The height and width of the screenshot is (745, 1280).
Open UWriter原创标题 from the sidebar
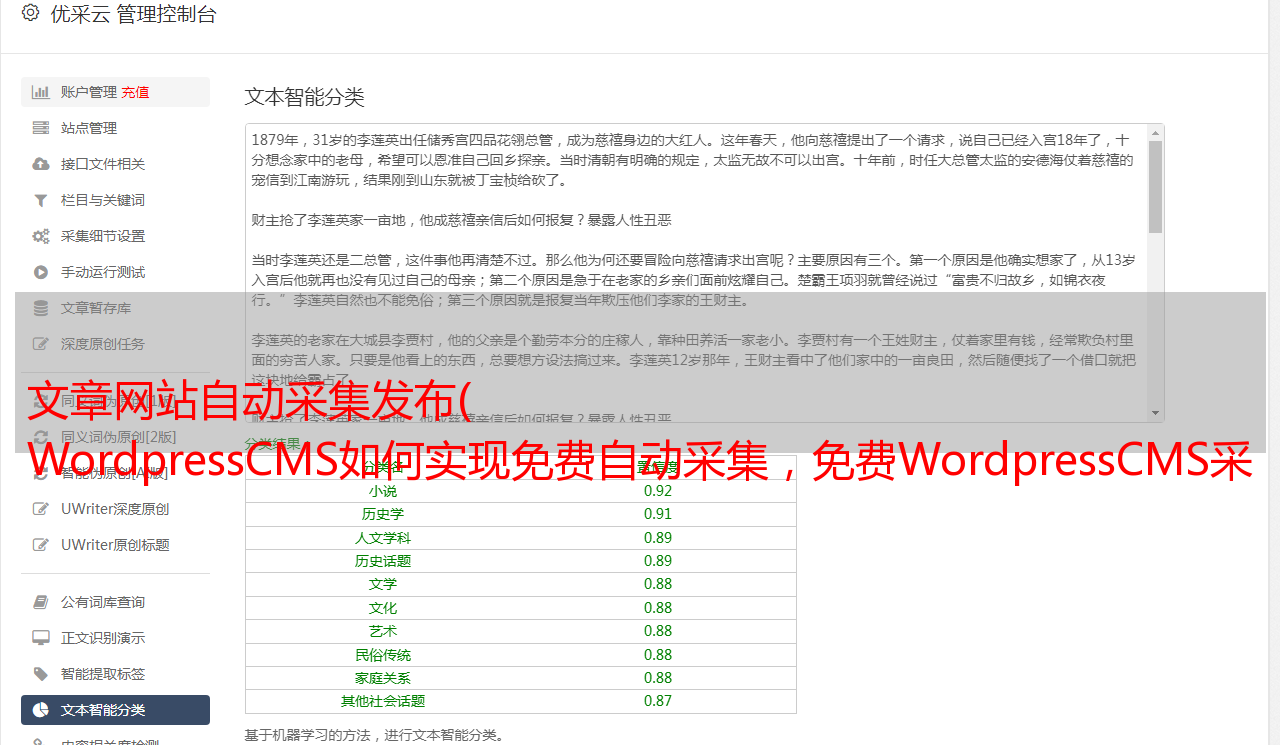[115, 545]
